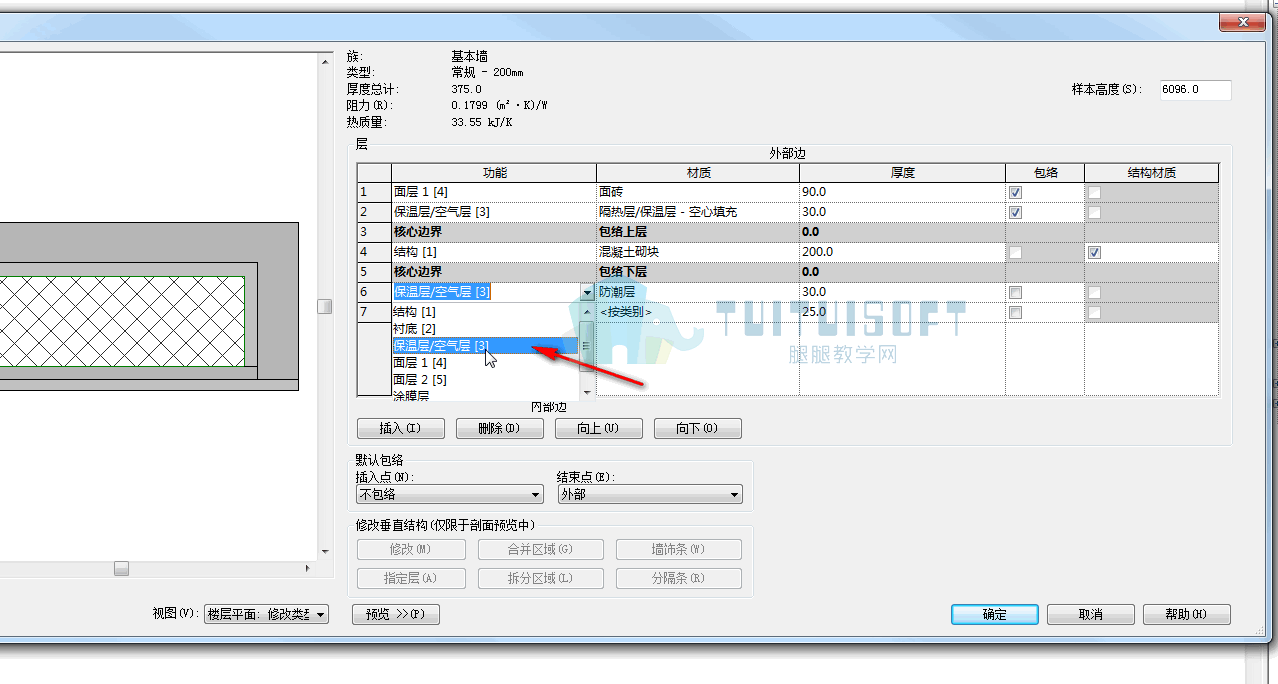Confirm with the 确定 button

click(x=995, y=614)
